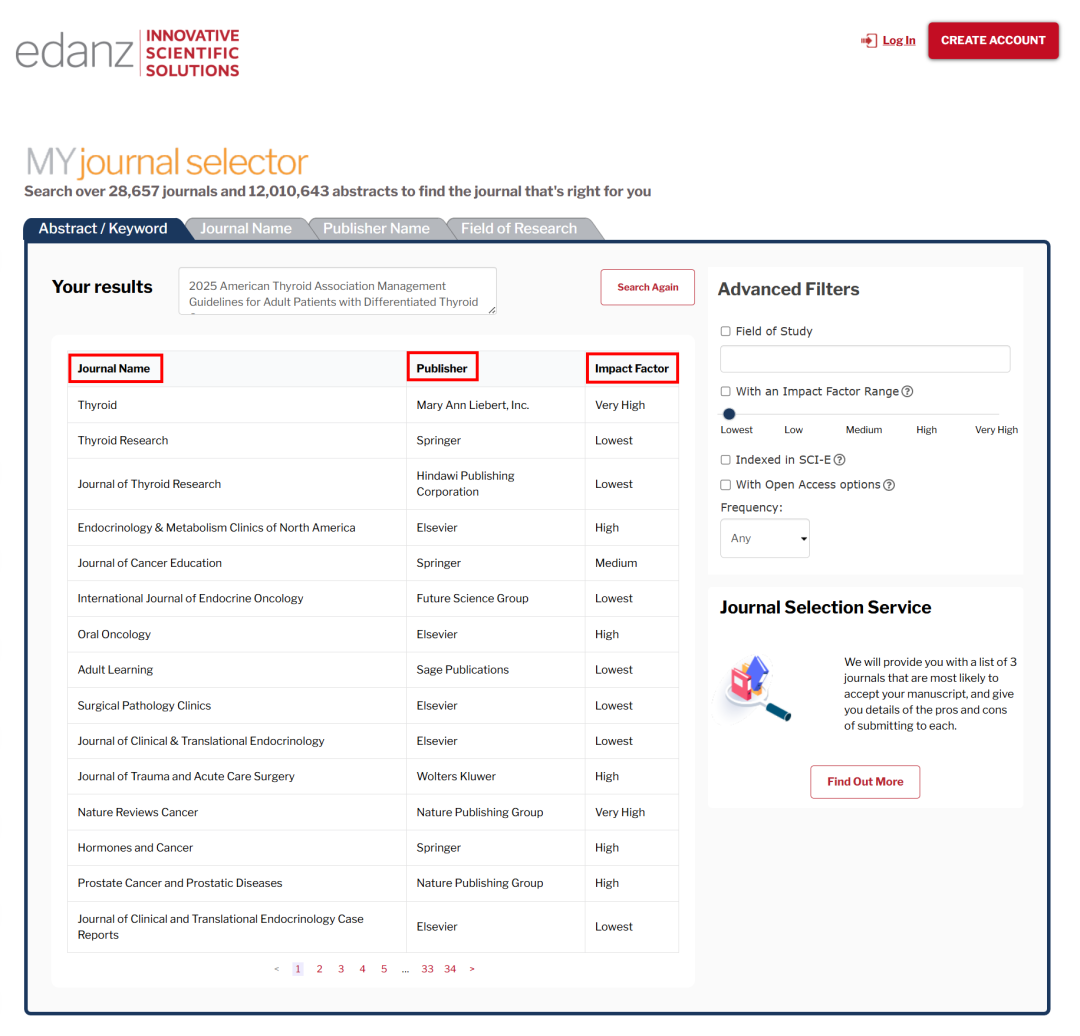Click the Create Account button
The height and width of the screenshot is (1036, 1080).
992,41
